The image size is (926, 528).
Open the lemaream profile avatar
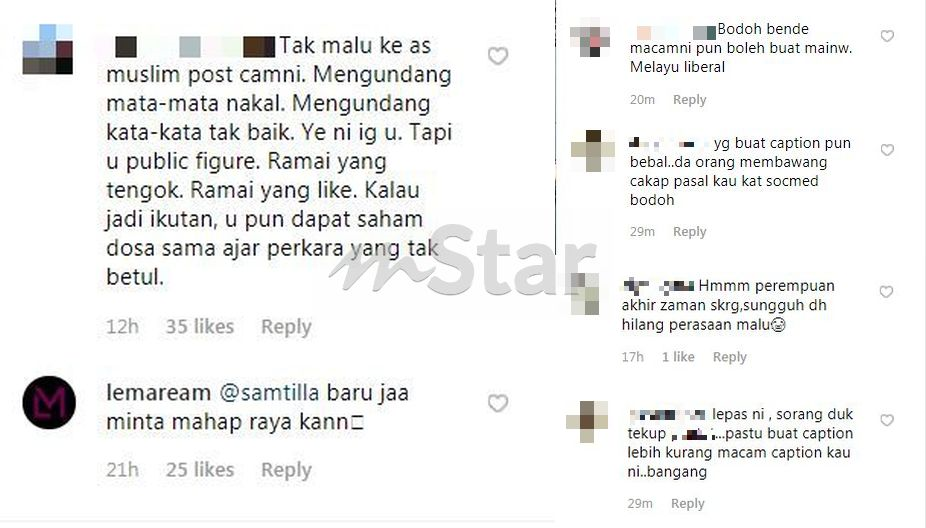point(49,402)
